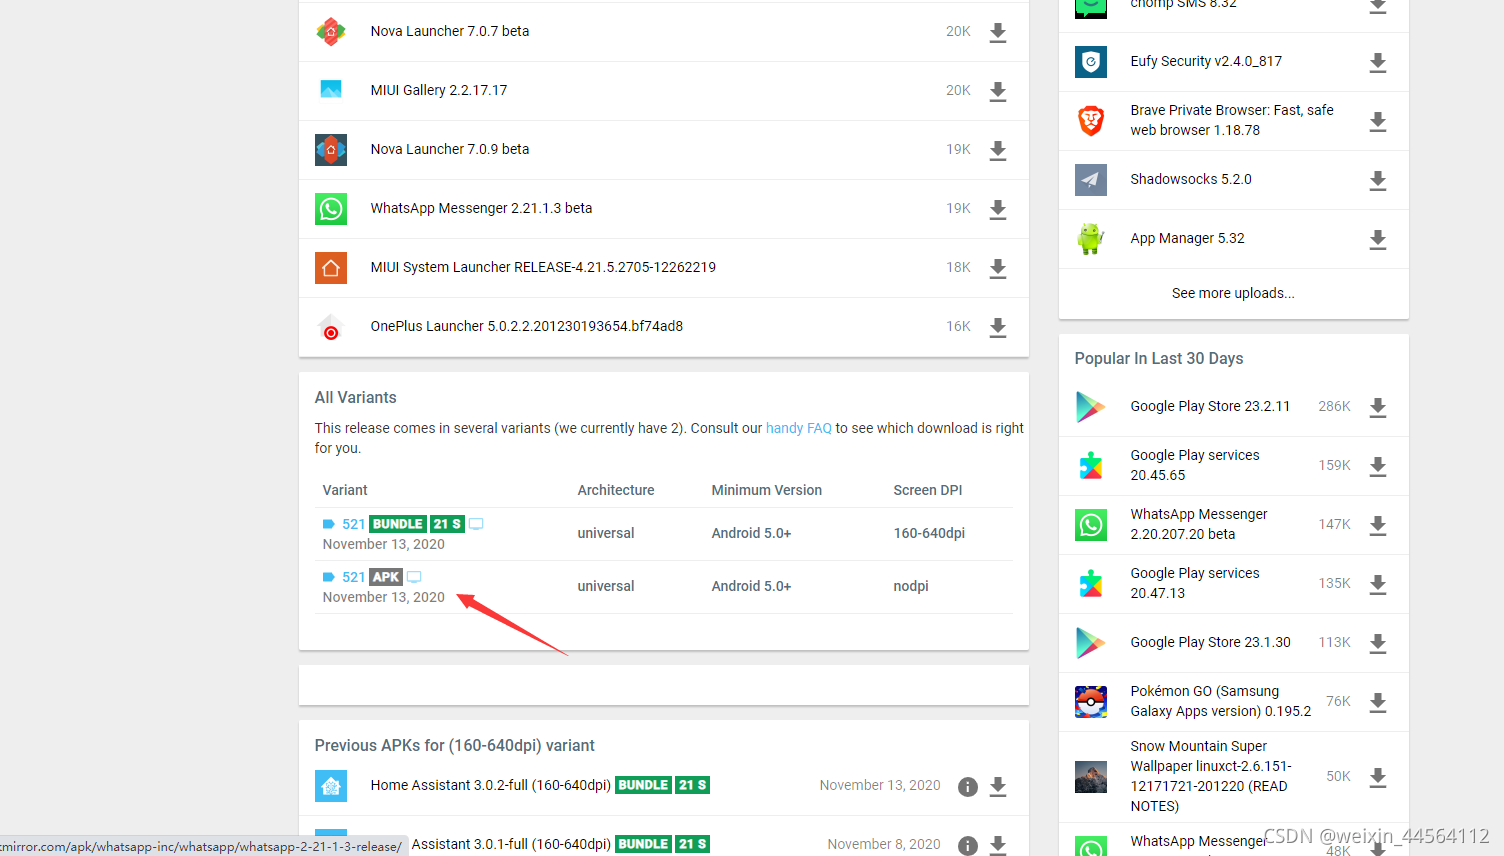The height and width of the screenshot is (856, 1504).
Task: Open Shadowsocks 5.2.0 title
Action: [1191, 179]
